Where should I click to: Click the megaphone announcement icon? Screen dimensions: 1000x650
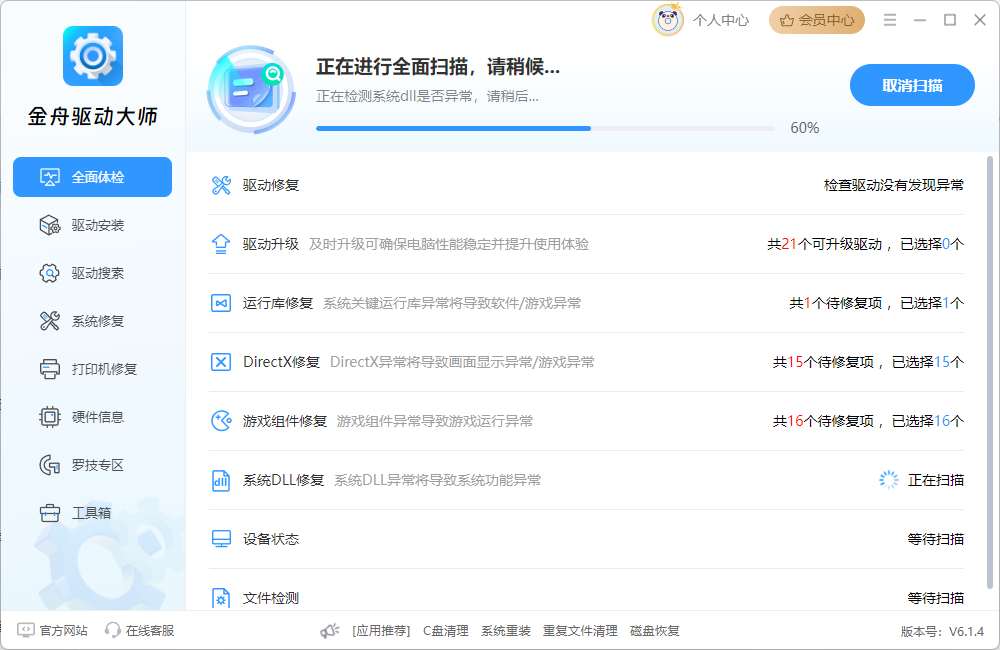330,631
